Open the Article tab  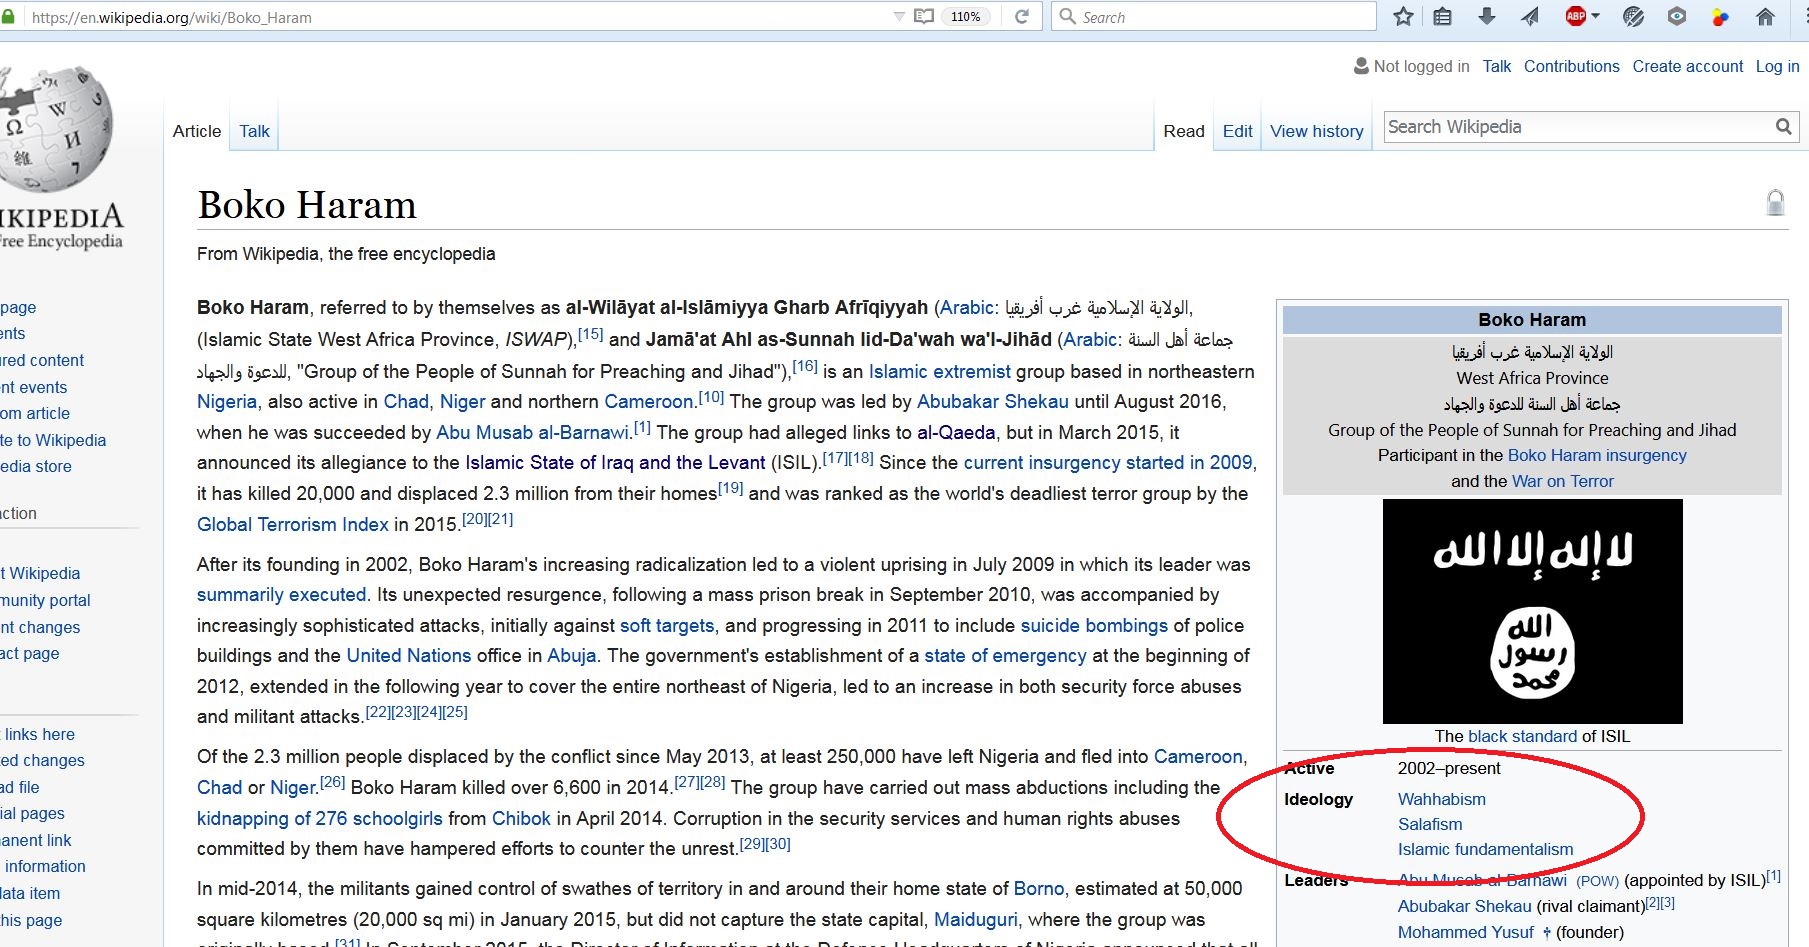pos(197,131)
